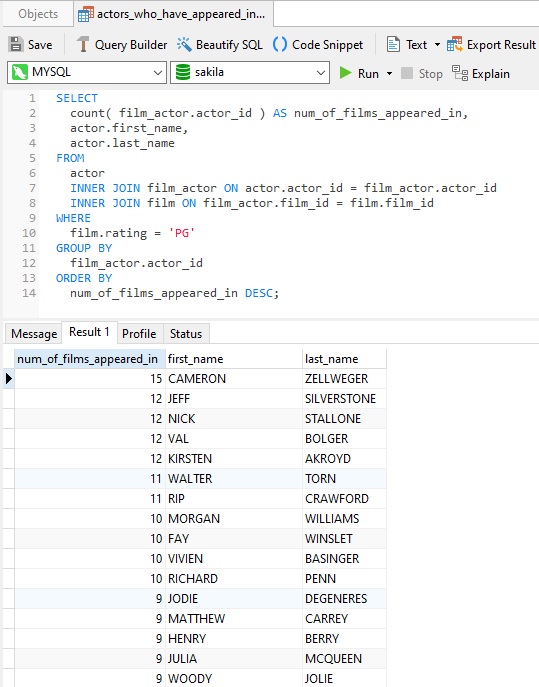Viewport: 539px width, 687px height.
Task: Insert a Code Snippet
Action: pos(318,44)
